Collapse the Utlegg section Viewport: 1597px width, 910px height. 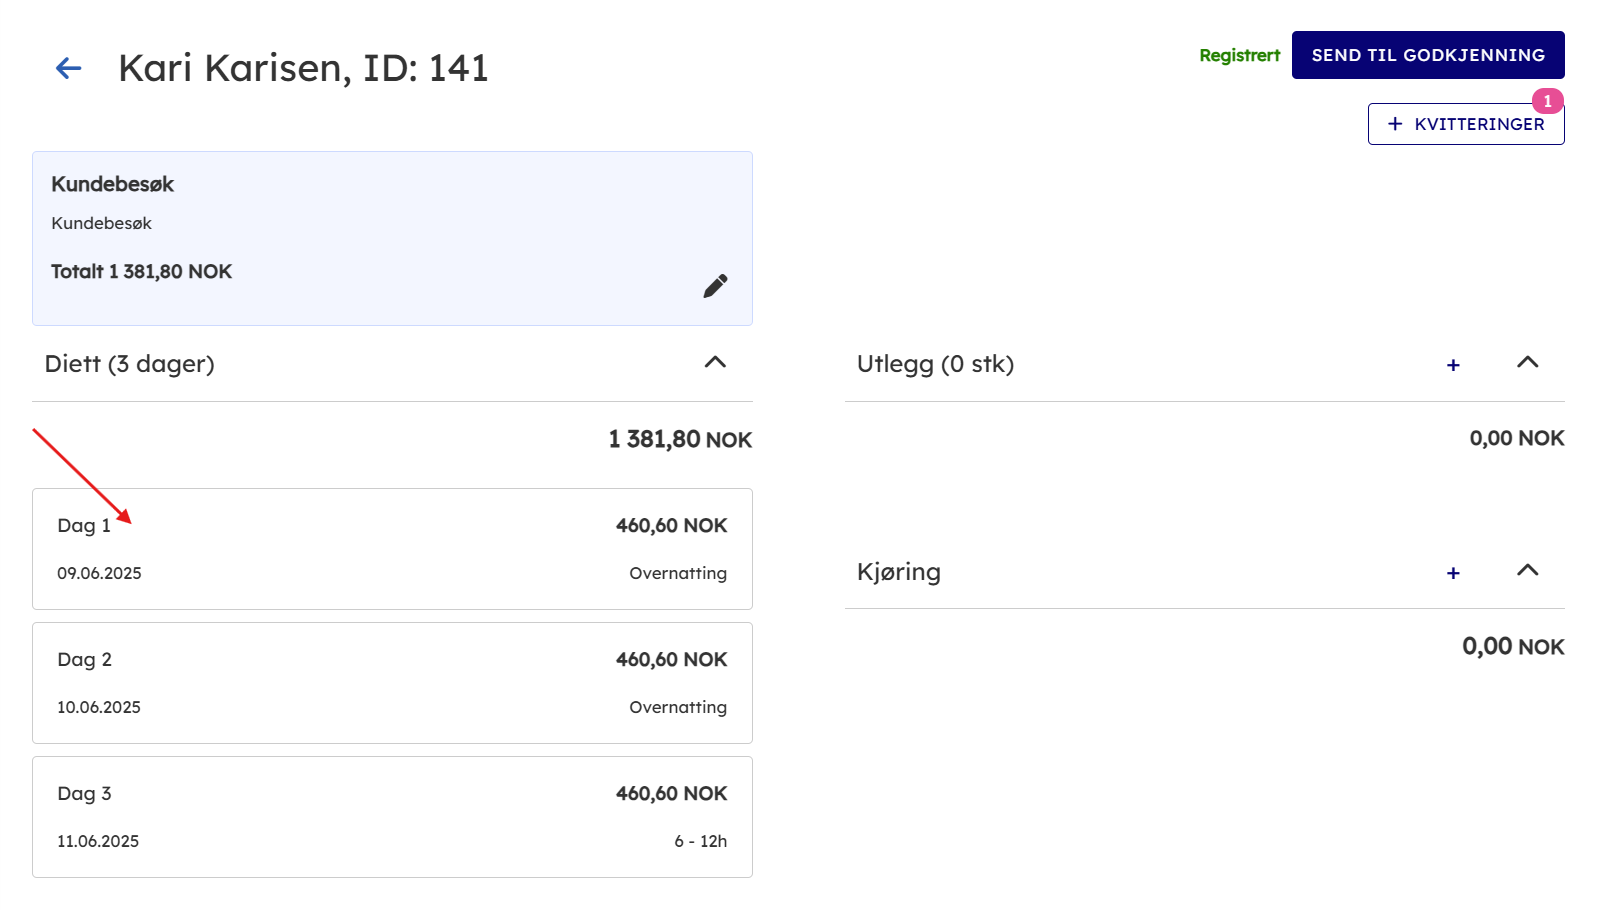[1527, 363]
